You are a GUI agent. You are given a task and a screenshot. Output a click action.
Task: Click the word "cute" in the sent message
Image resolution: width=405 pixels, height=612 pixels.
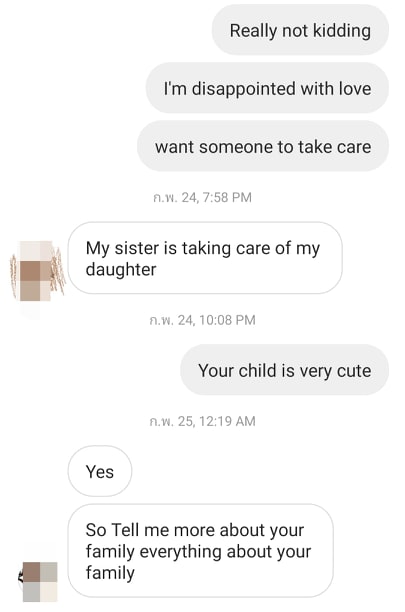(x=354, y=371)
